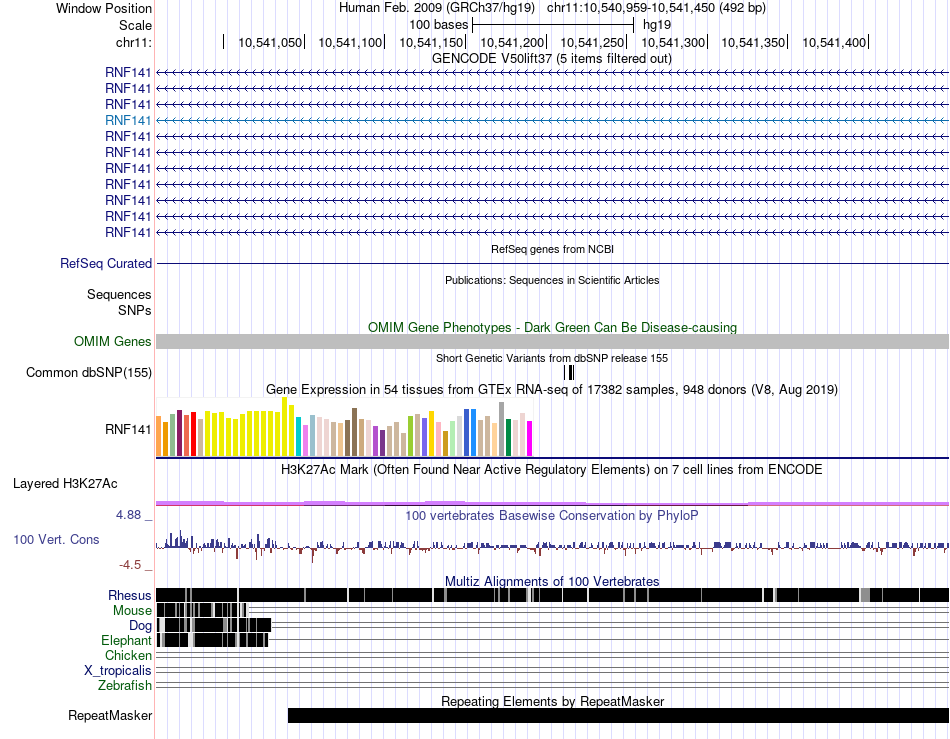Click the magenta last bar in the GTEx chart
The height and width of the screenshot is (739, 950).
[530, 439]
